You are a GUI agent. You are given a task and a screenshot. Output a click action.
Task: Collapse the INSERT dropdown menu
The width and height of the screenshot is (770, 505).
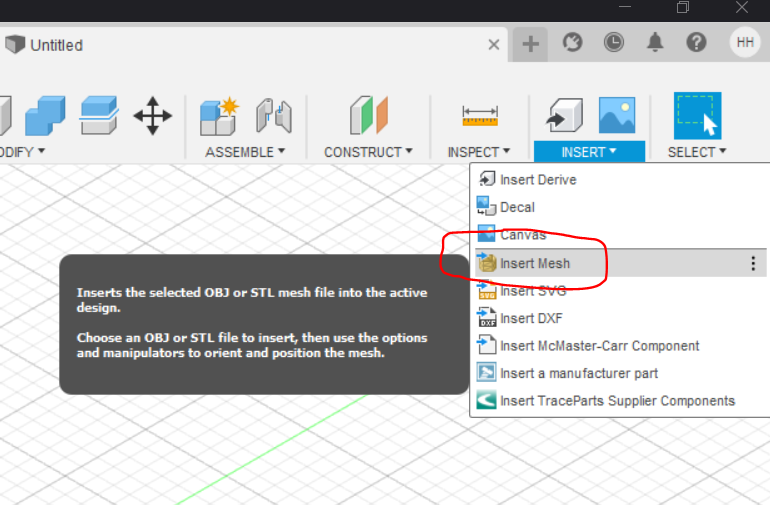pyautogui.click(x=589, y=152)
